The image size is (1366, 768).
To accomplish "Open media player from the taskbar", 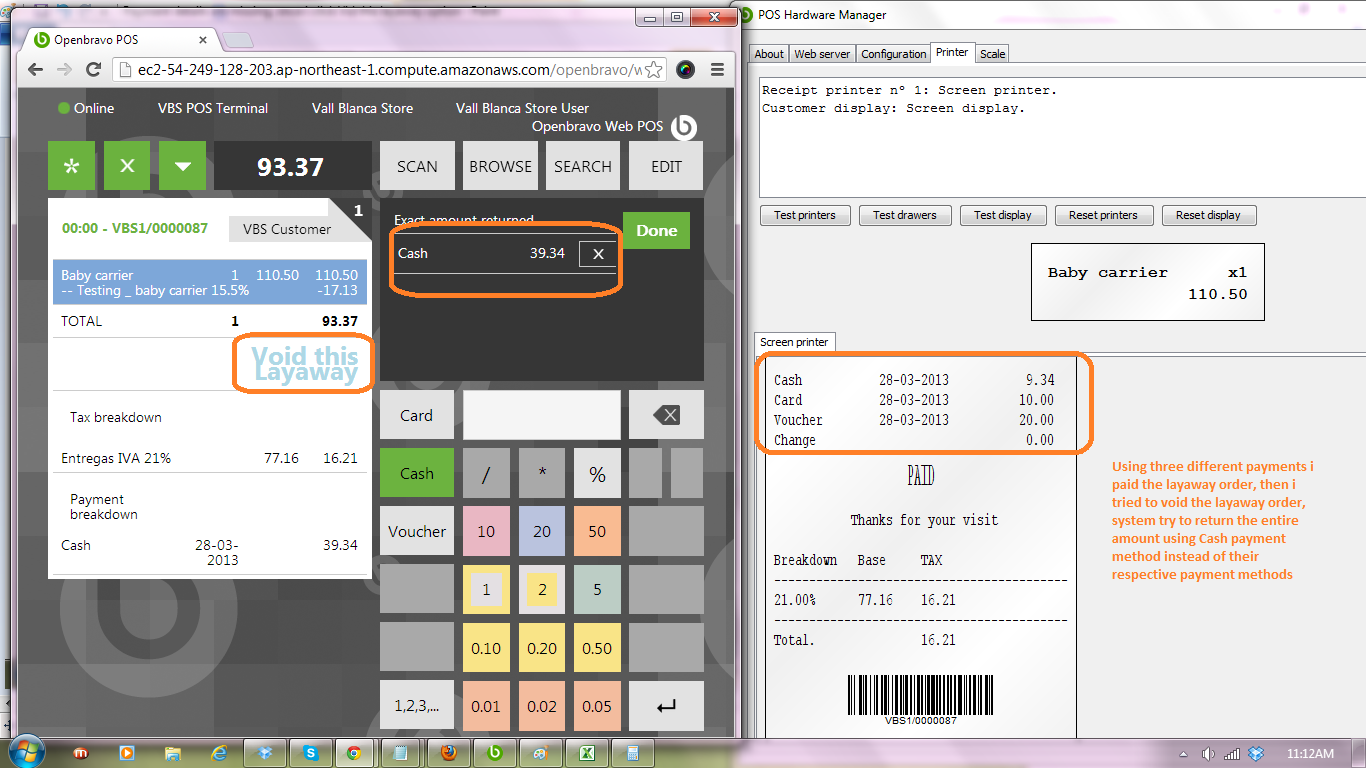I will tap(127, 753).
